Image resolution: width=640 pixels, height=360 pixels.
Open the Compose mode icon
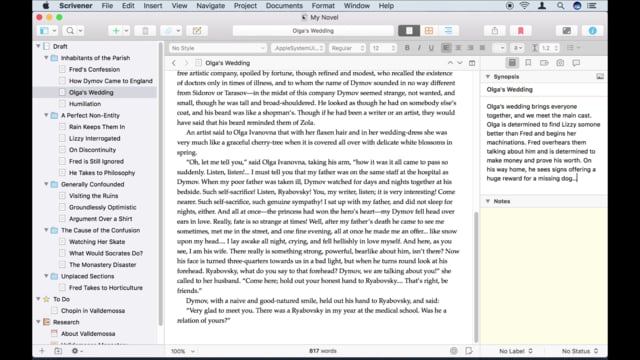[x=567, y=31]
